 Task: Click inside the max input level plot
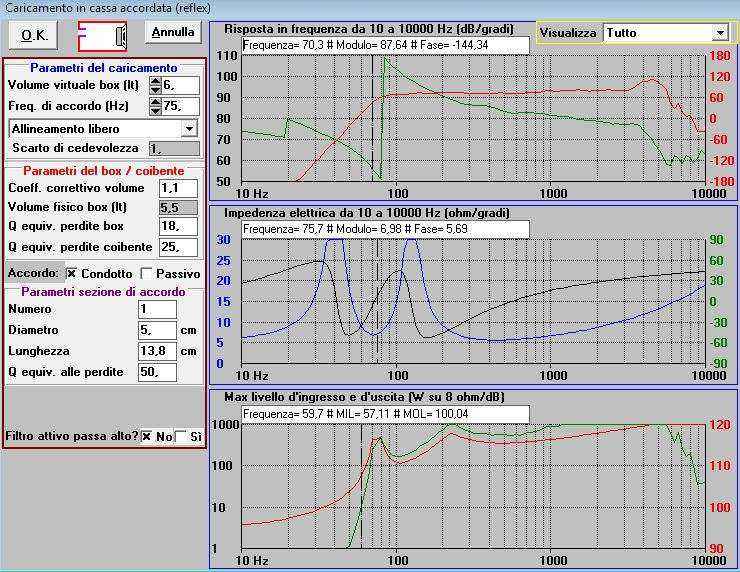click(x=473, y=486)
